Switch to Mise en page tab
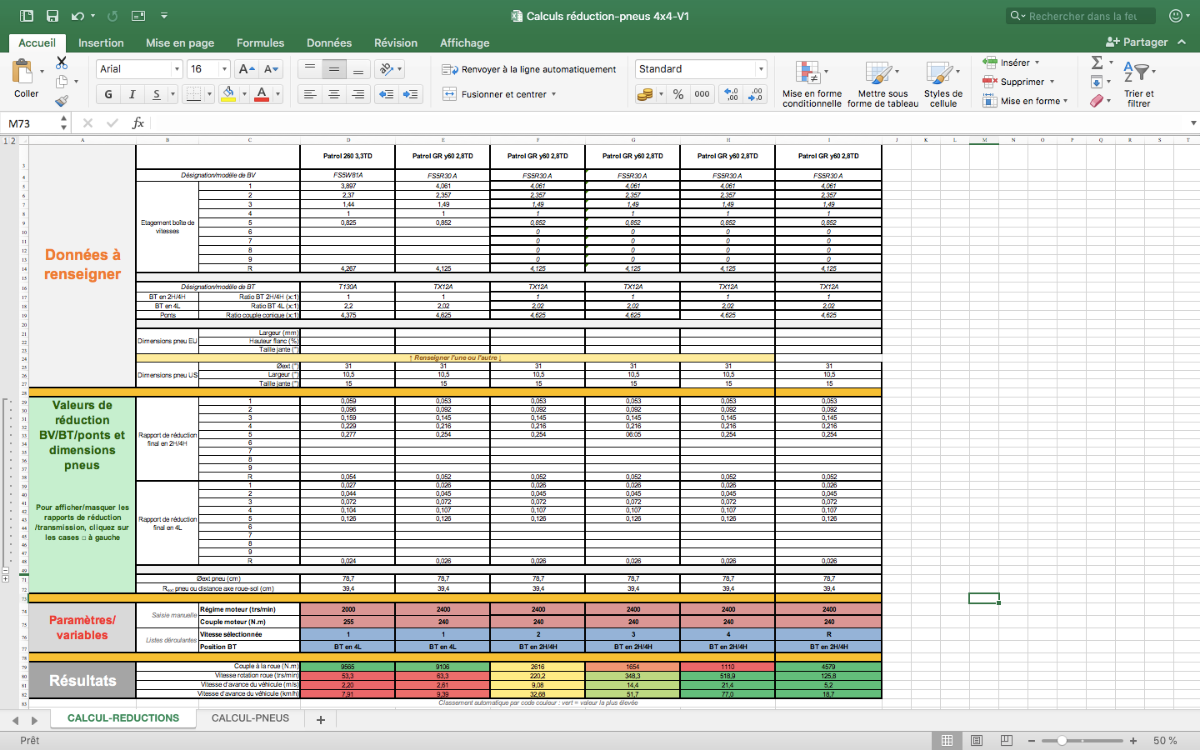1200x750 pixels. (x=180, y=43)
